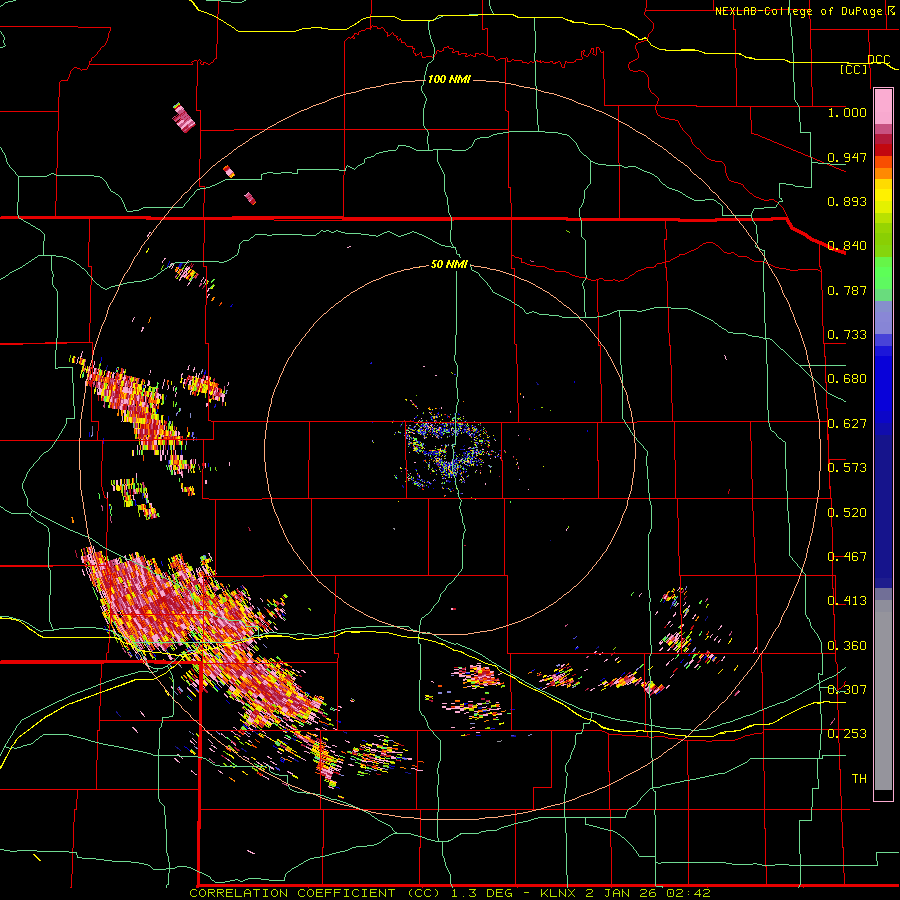900x900 pixels.
Task: Click the 2 JAN 26 date text
Action: click(x=621, y=893)
